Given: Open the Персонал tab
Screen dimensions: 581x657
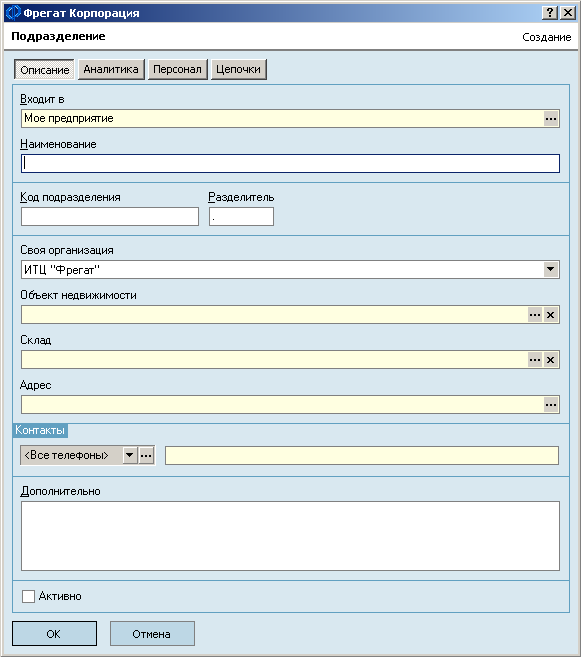Looking at the screenshot, I should tap(178, 69).
